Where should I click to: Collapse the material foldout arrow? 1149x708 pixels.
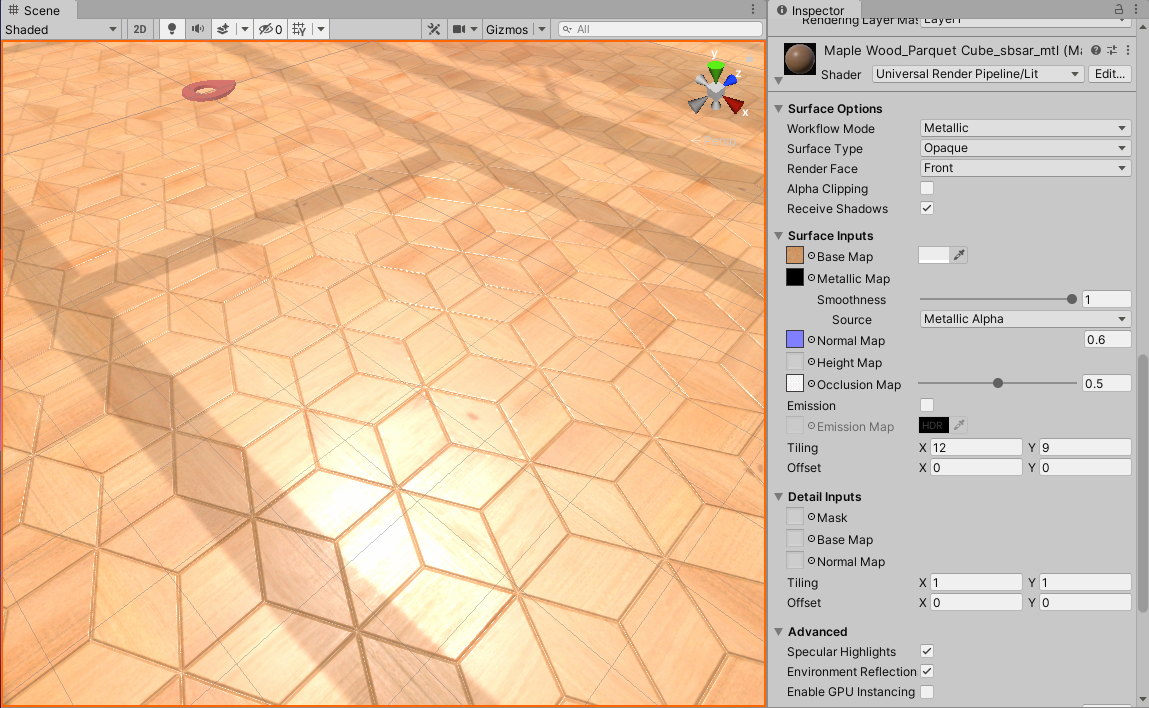coord(778,81)
